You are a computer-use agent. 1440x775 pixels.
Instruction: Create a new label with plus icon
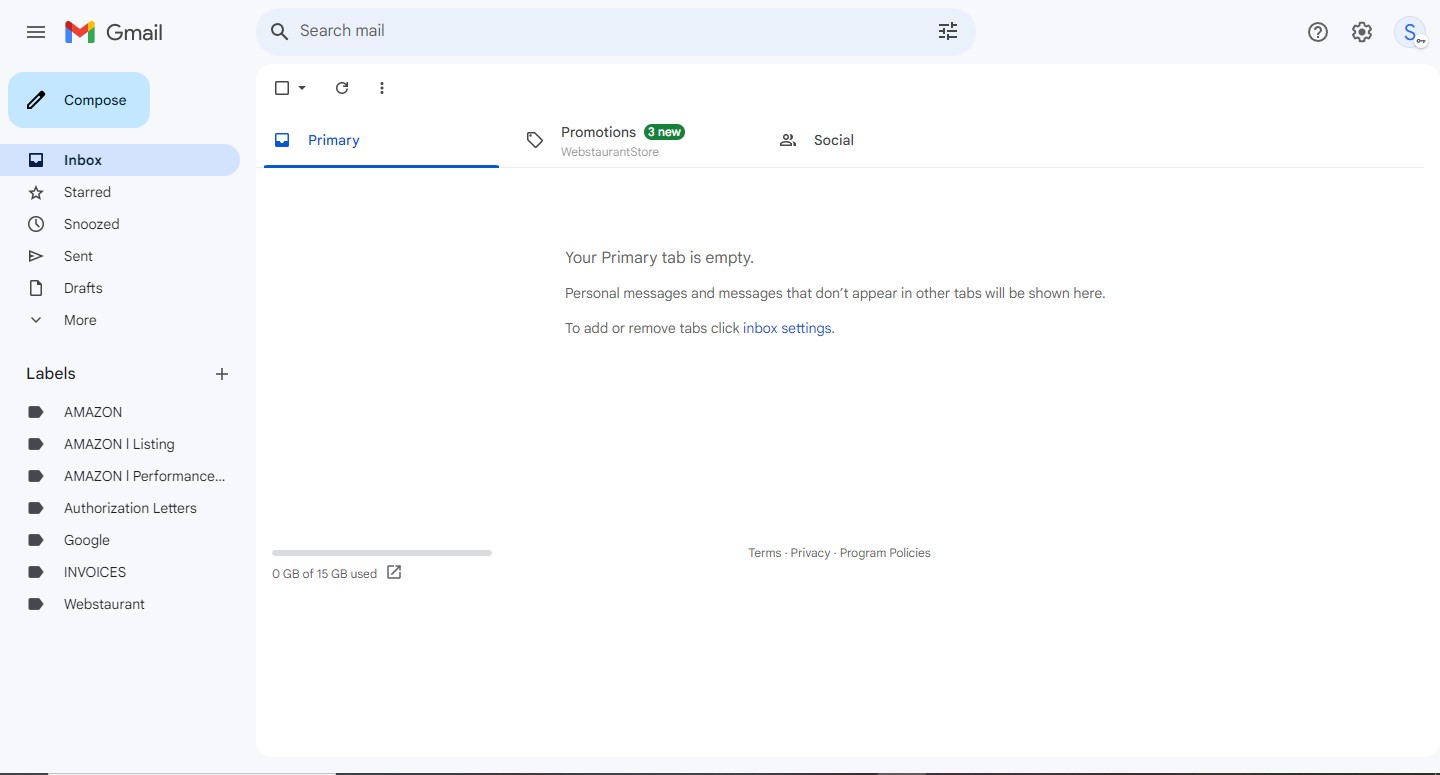point(222,374)
